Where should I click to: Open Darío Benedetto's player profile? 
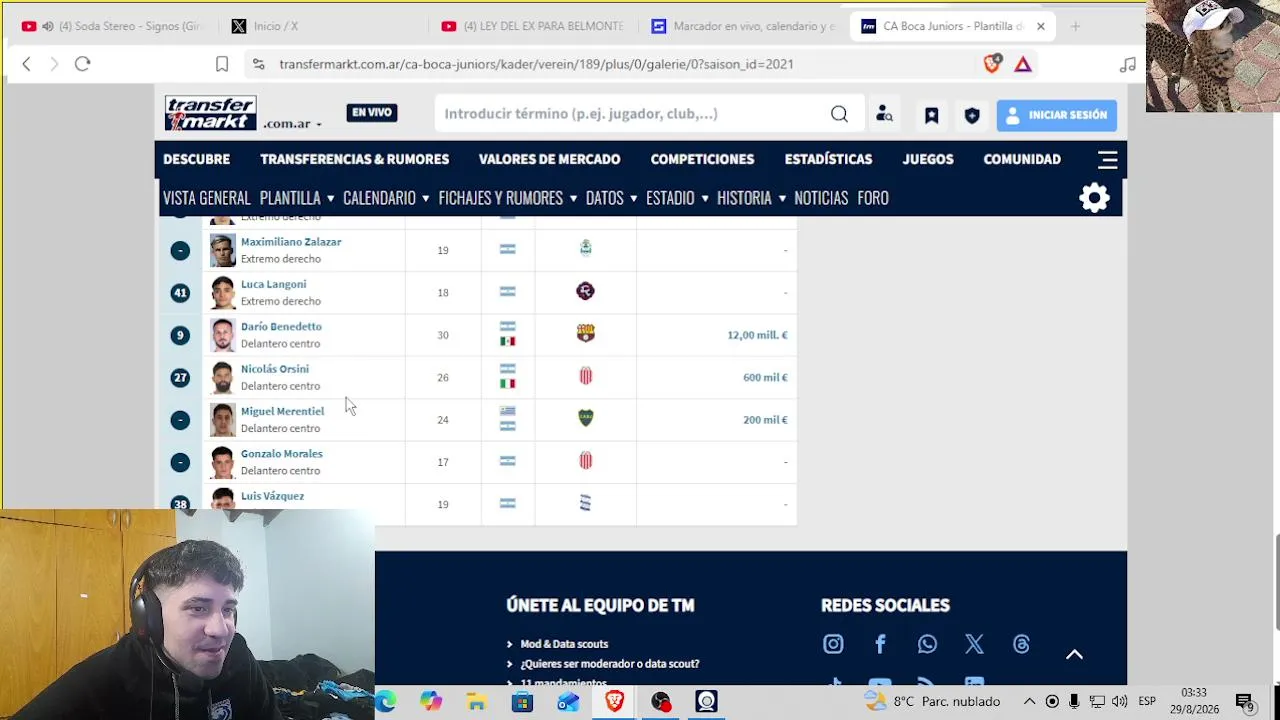(x=281, y=326)
